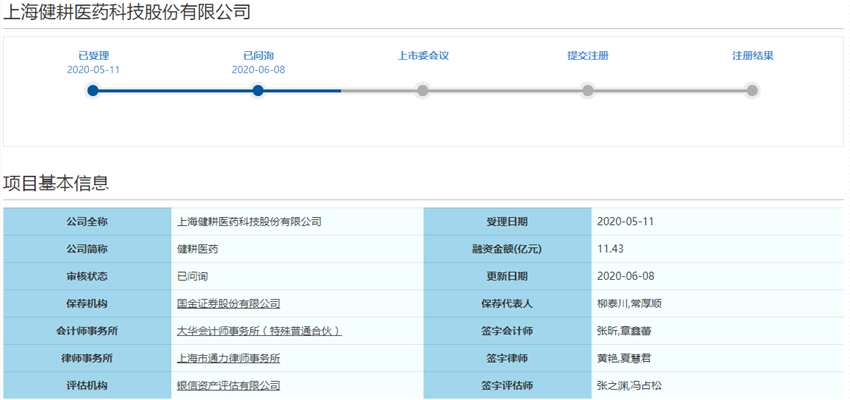The image size is (850, 400).
Task: Click the 公司全称 header cell
Action: (87, 221)
